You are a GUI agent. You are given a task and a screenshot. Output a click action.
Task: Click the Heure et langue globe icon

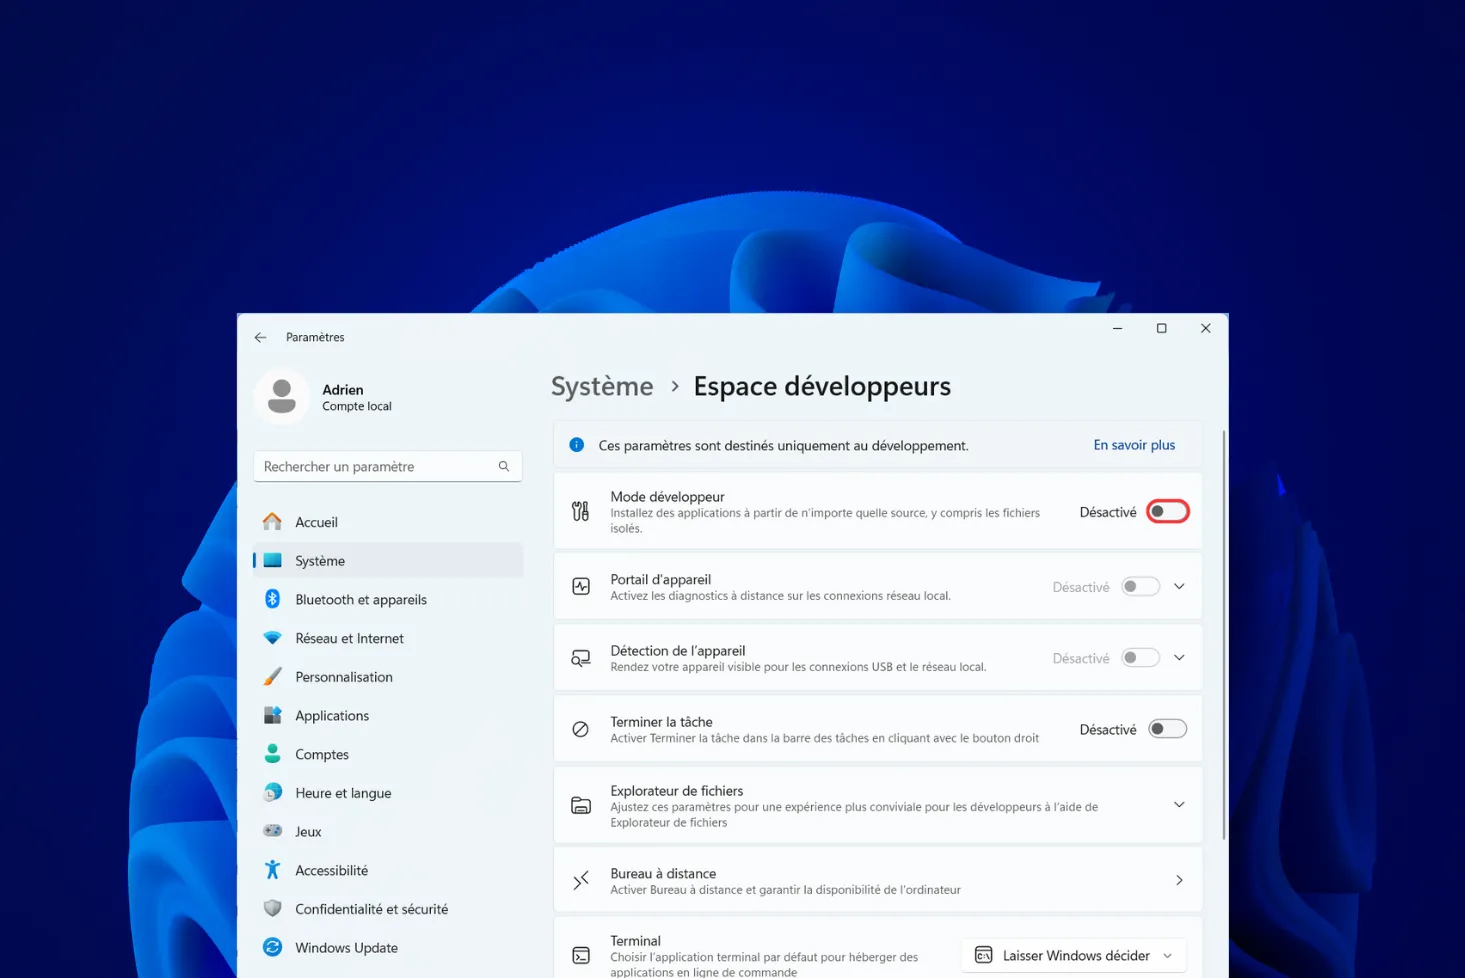272,793
